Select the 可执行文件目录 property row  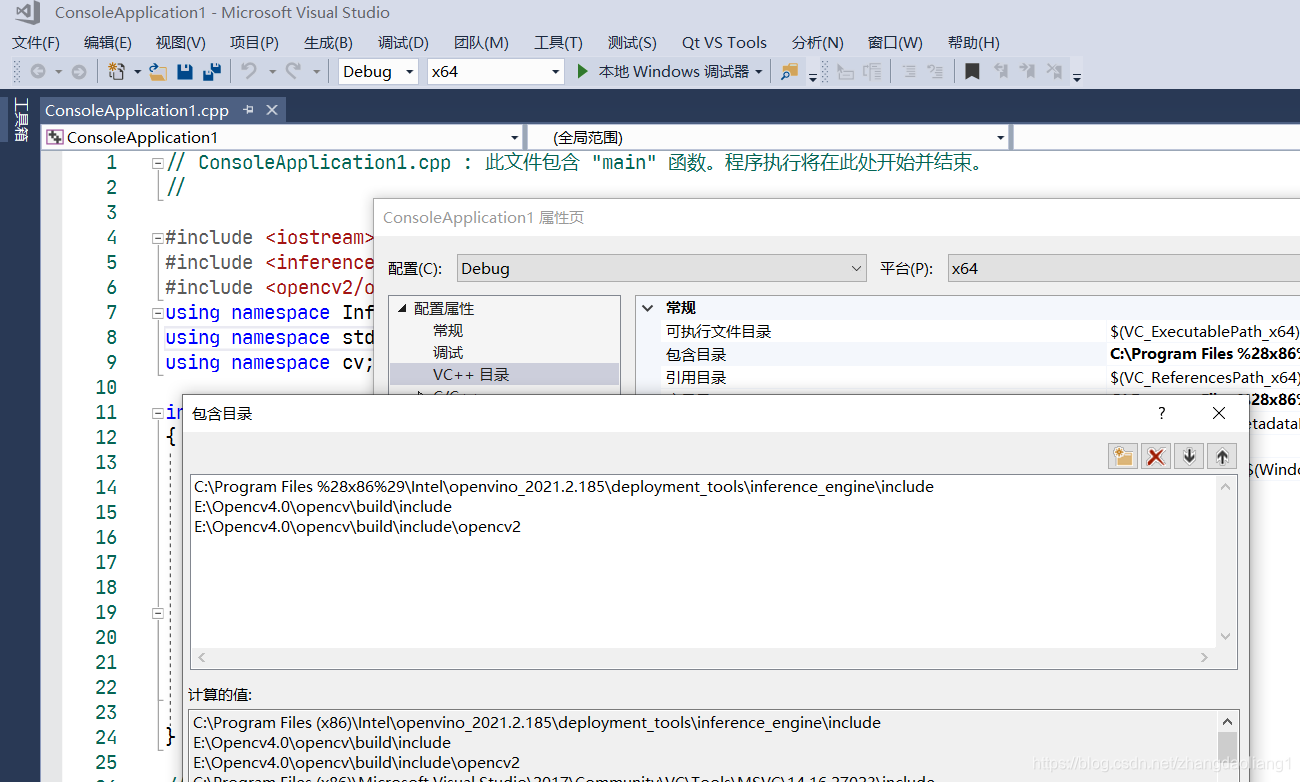[x=967, y=331]
